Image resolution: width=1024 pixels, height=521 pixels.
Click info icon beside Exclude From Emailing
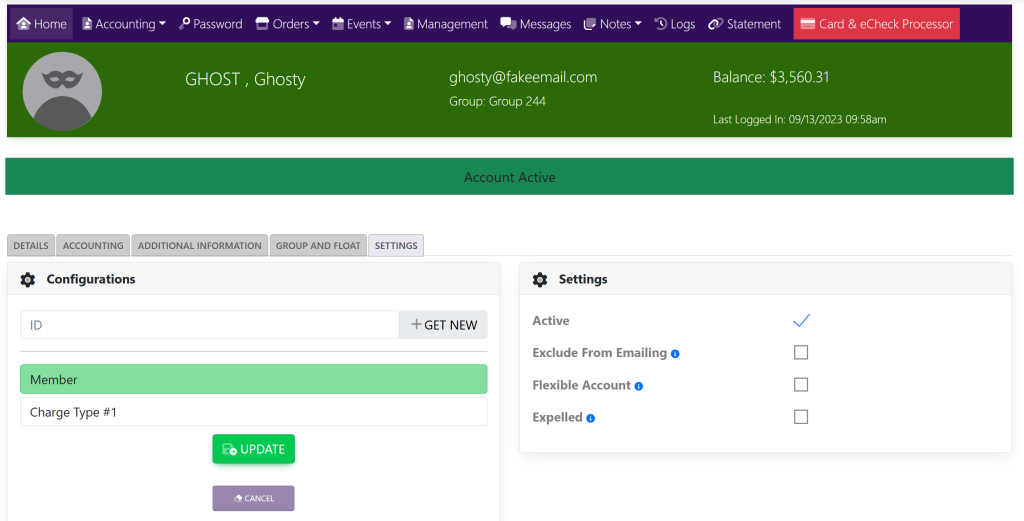pos(676,354)
